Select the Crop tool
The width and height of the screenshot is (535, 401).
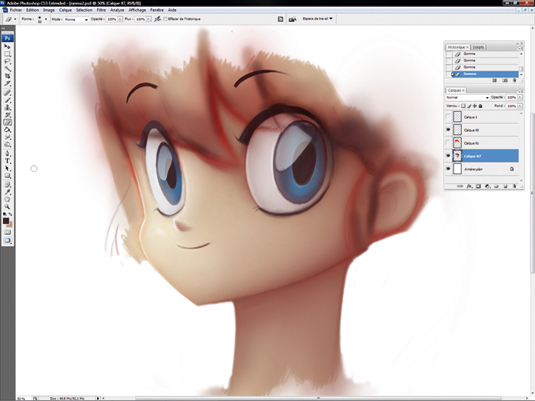click(x=7, y=76)
